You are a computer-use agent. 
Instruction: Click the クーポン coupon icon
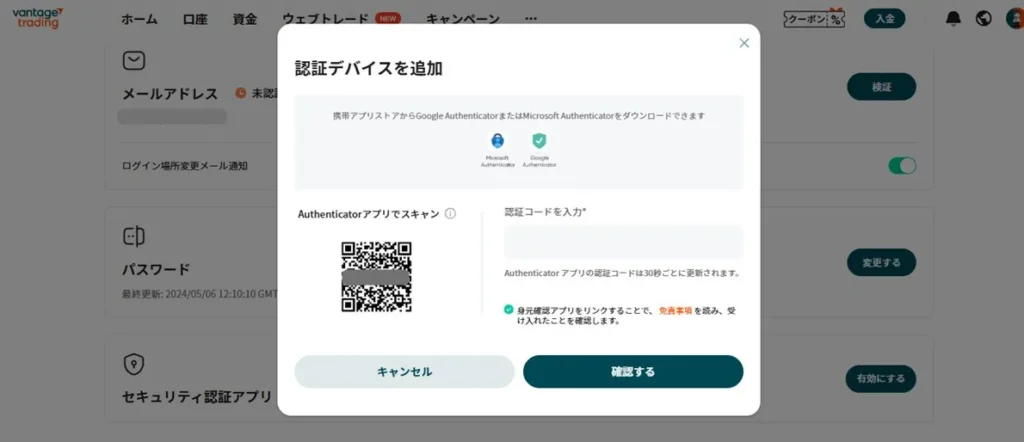coord(814,19)
